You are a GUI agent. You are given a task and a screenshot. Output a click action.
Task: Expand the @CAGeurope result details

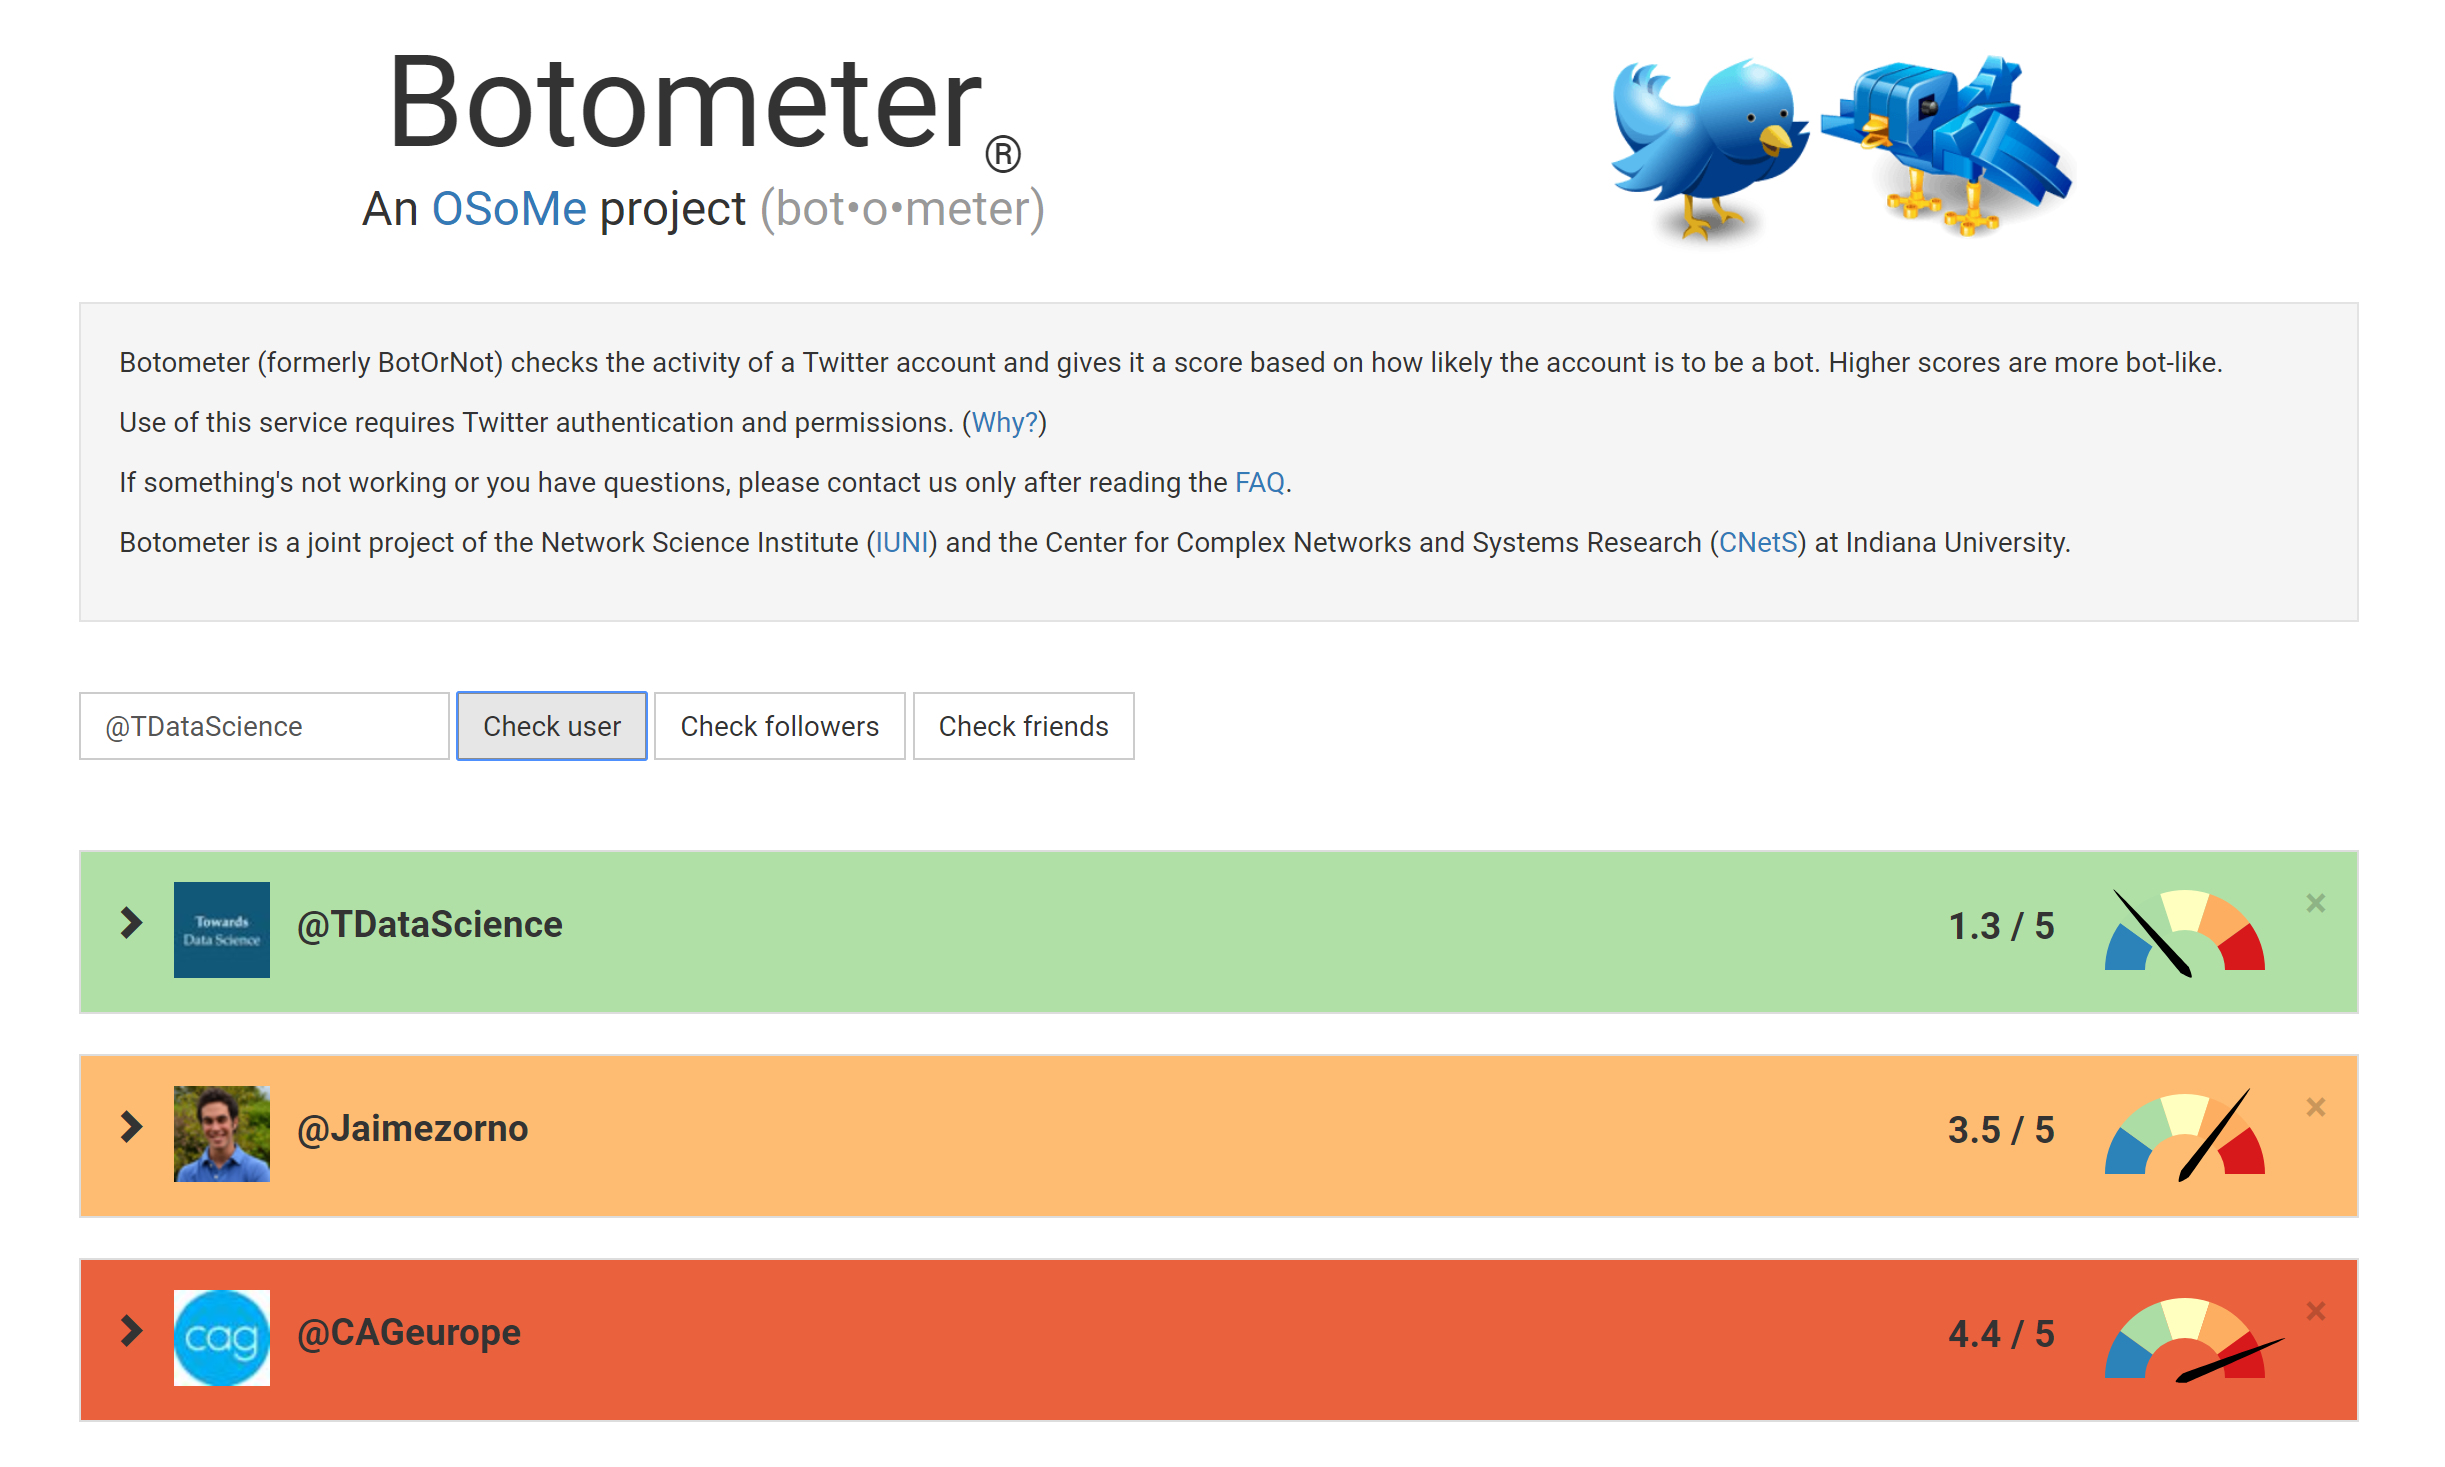coord(131,1331)
